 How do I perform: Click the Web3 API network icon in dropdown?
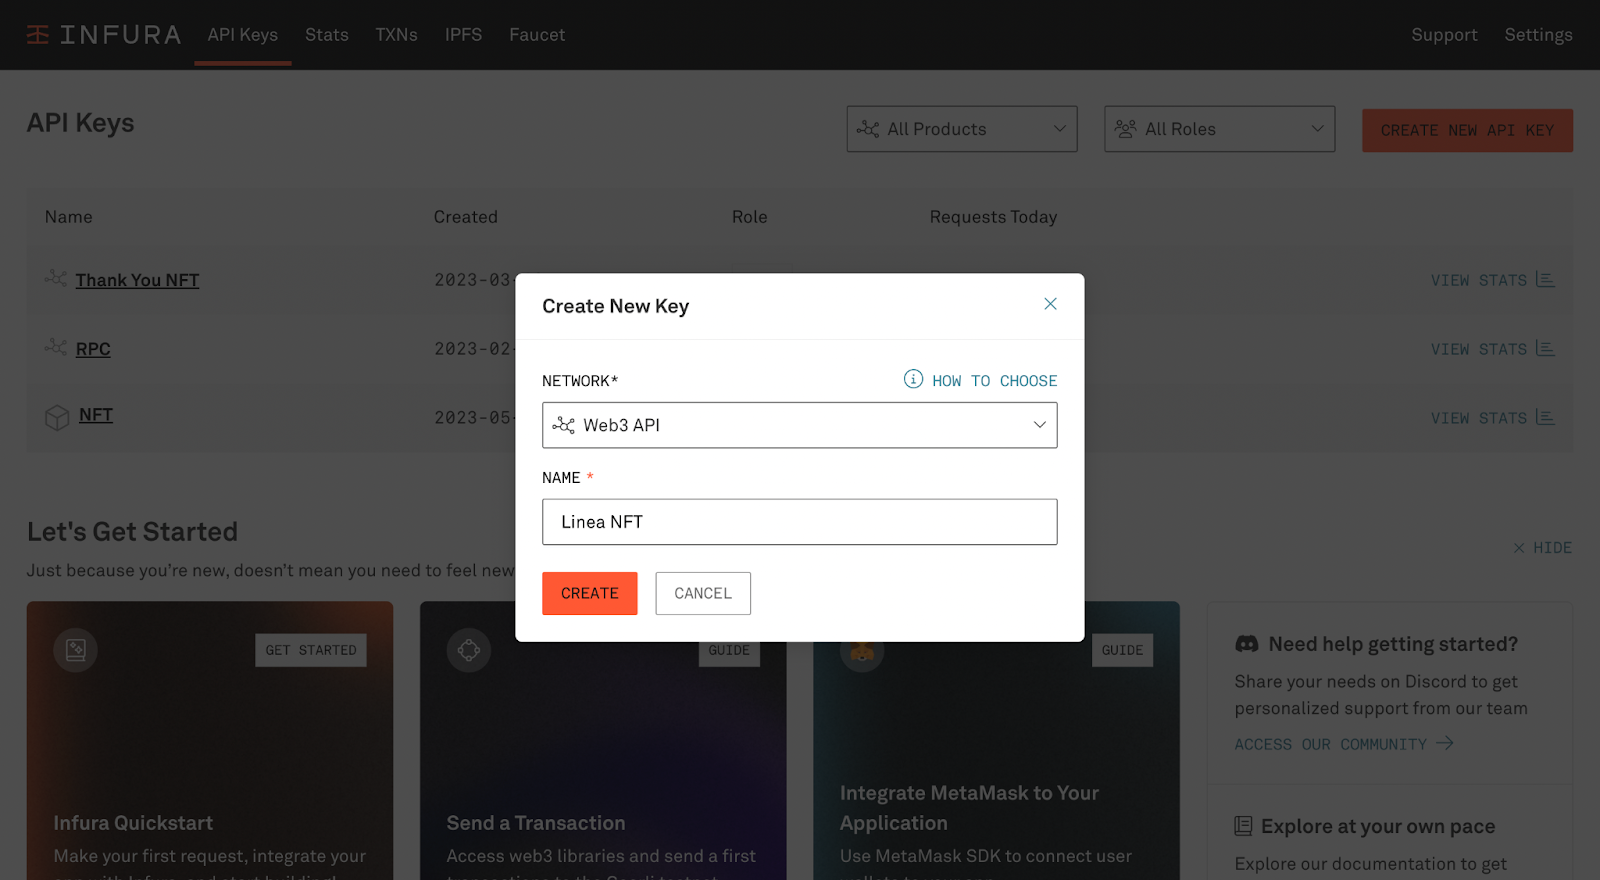pyautogui.click(x=564, y=425)
